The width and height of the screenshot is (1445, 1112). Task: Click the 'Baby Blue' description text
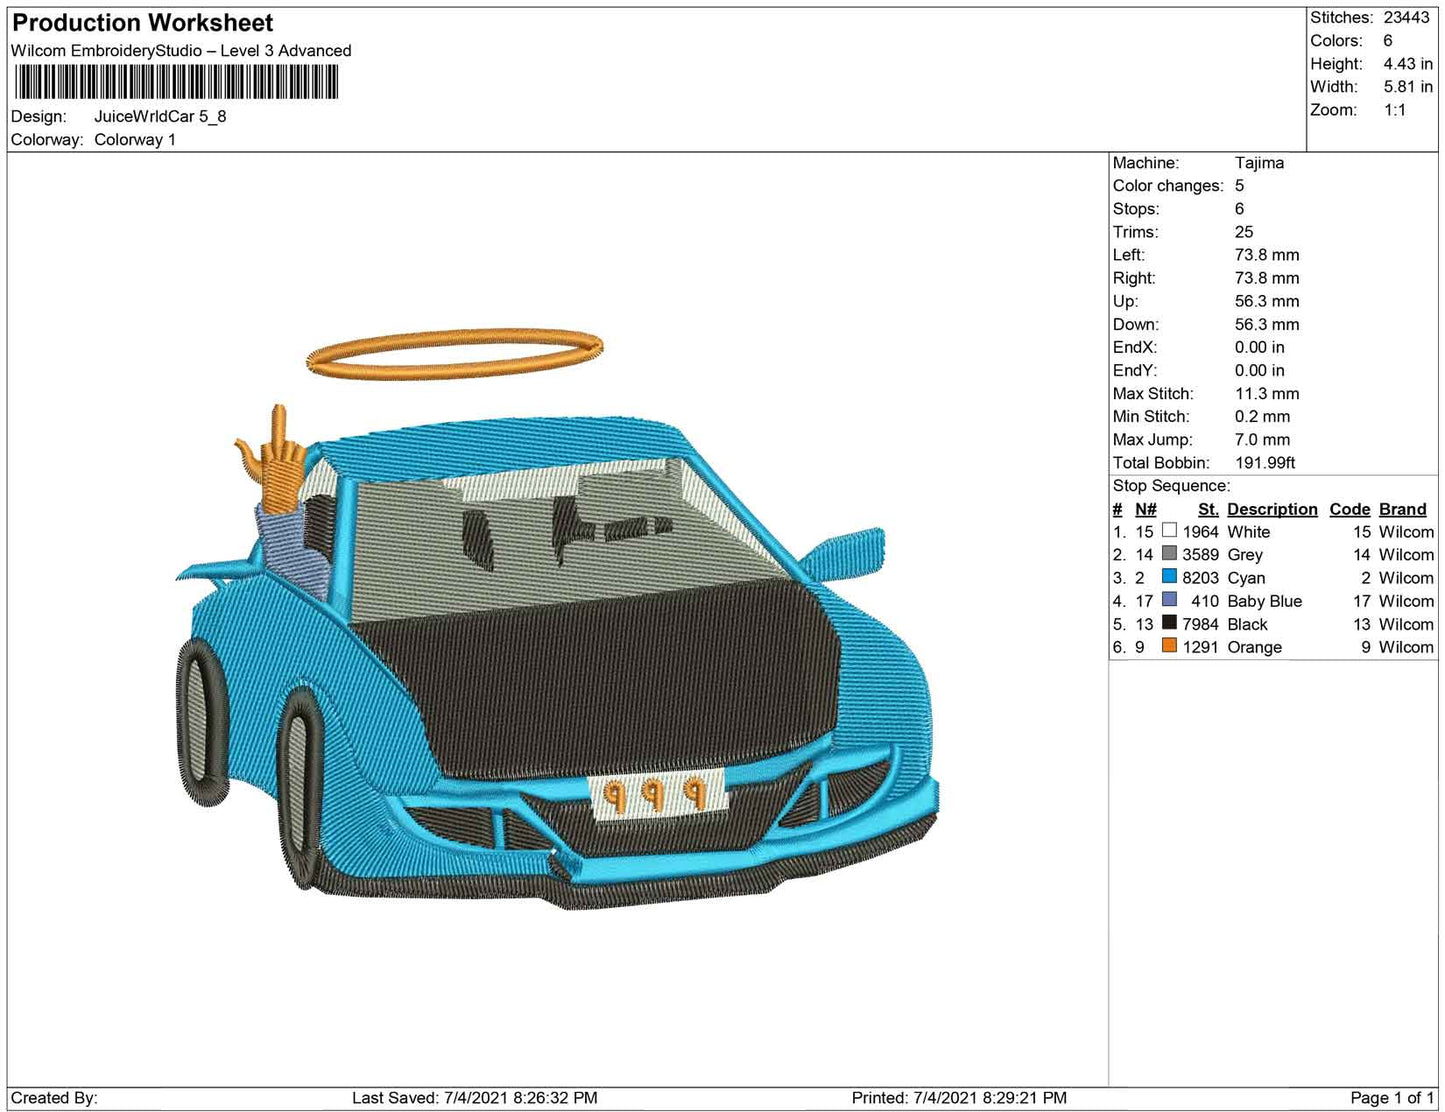coord(1264,601)
